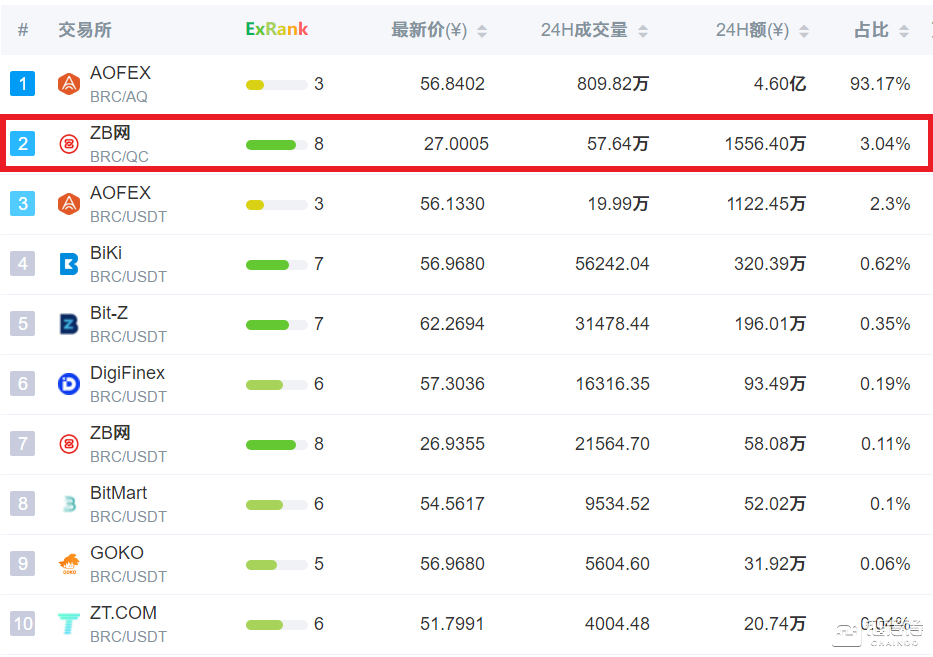Click the GOKO orange logo
Image resolution: width=933 pixels, height=657 pixels.
point(68,563)
